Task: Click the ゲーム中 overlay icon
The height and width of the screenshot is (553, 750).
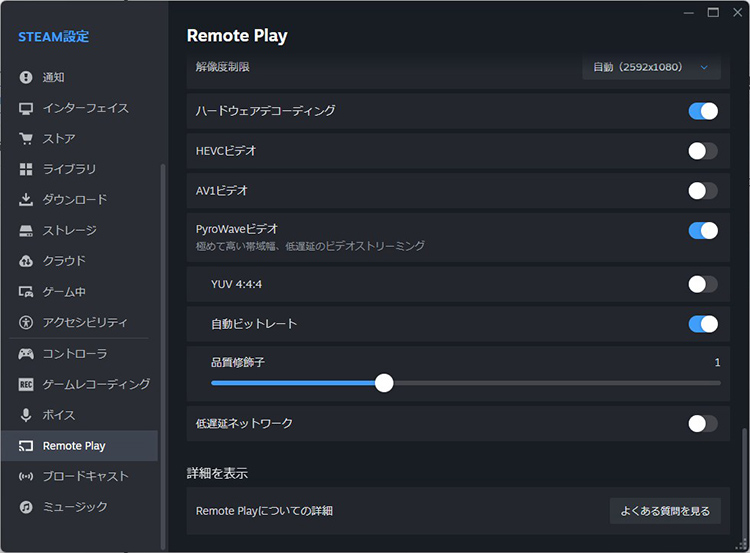Action: (26, 291)
